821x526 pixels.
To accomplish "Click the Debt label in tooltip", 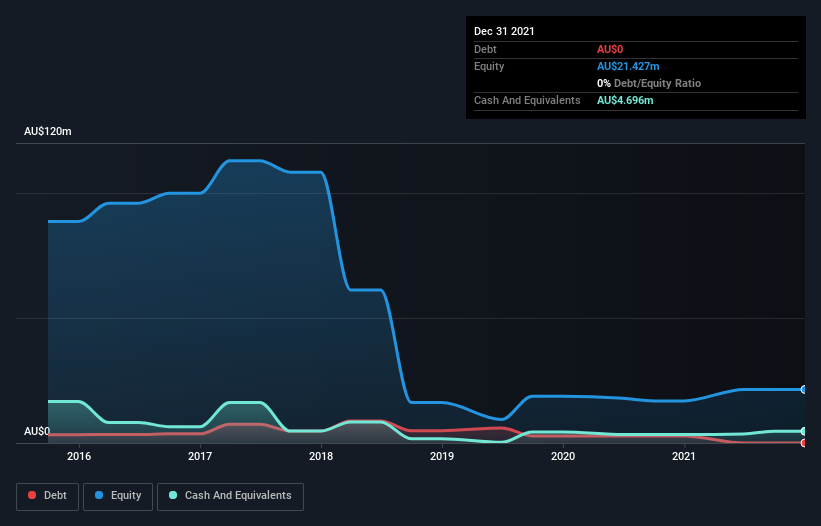I will pyautogui.click(x=485, y=49).
